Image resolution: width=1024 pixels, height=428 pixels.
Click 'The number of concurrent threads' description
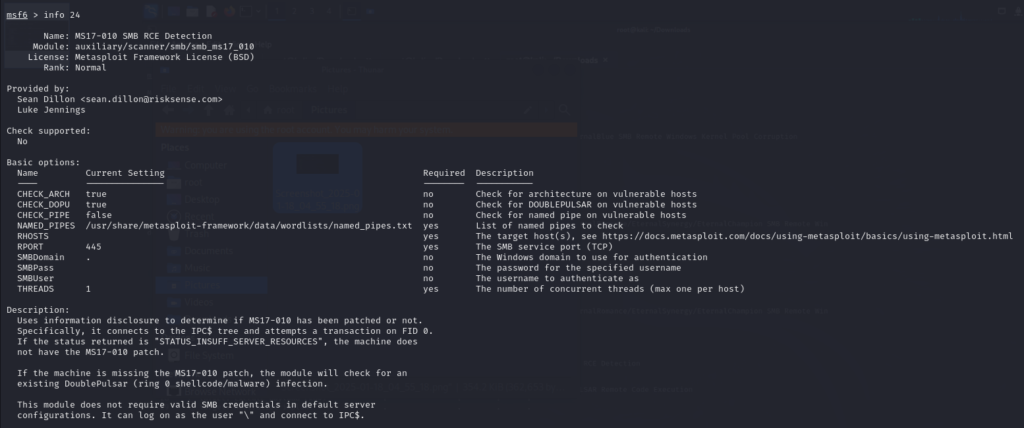click(x=610, y=288)
